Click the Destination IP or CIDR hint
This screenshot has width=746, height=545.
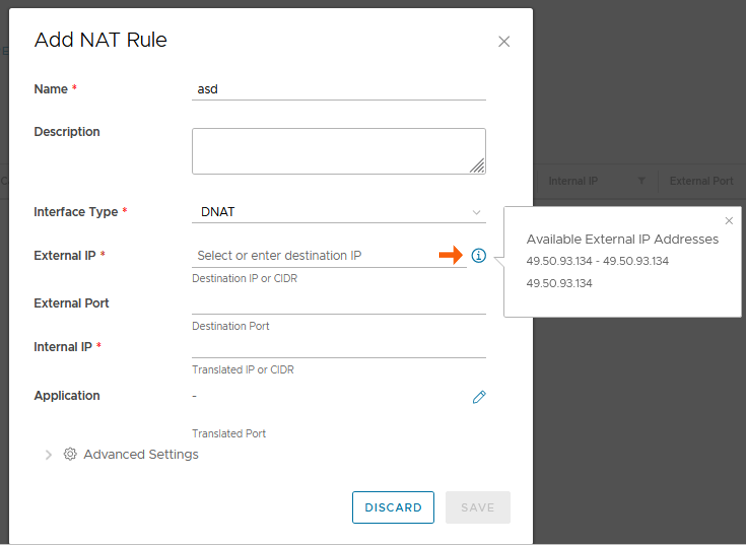click(245, 278)
